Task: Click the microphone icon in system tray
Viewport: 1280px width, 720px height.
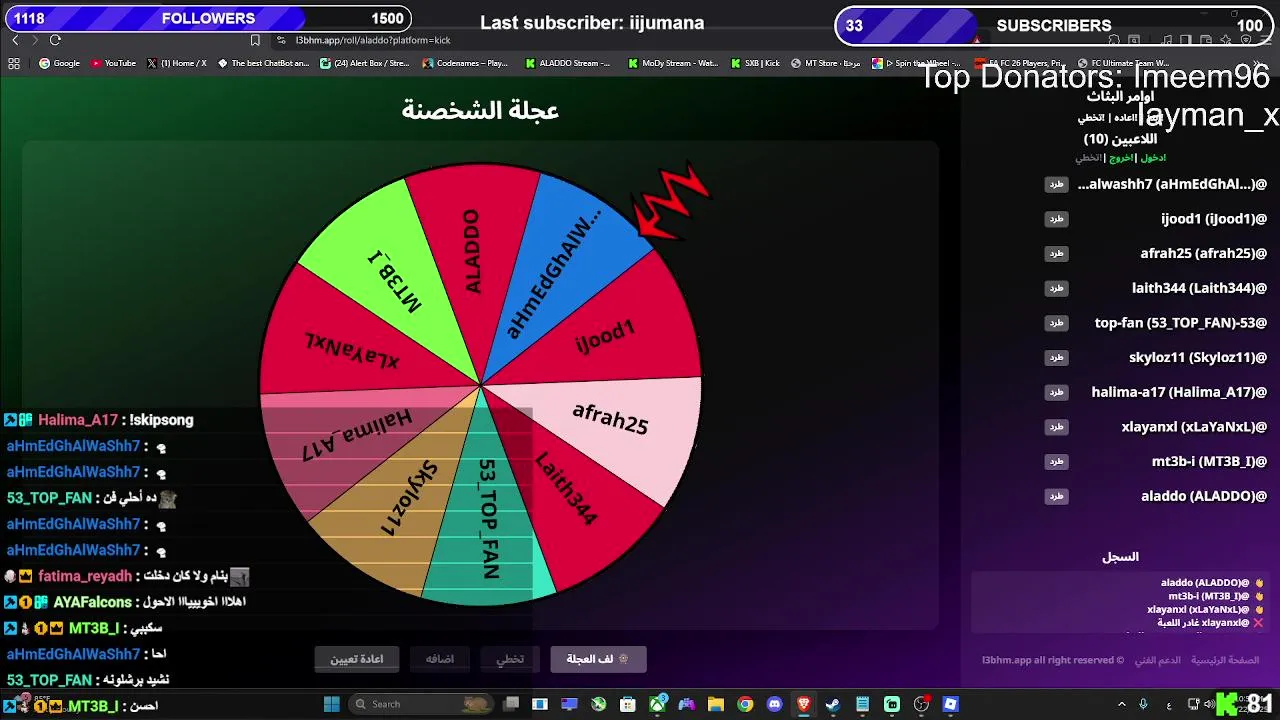Action: point(1143,704)
